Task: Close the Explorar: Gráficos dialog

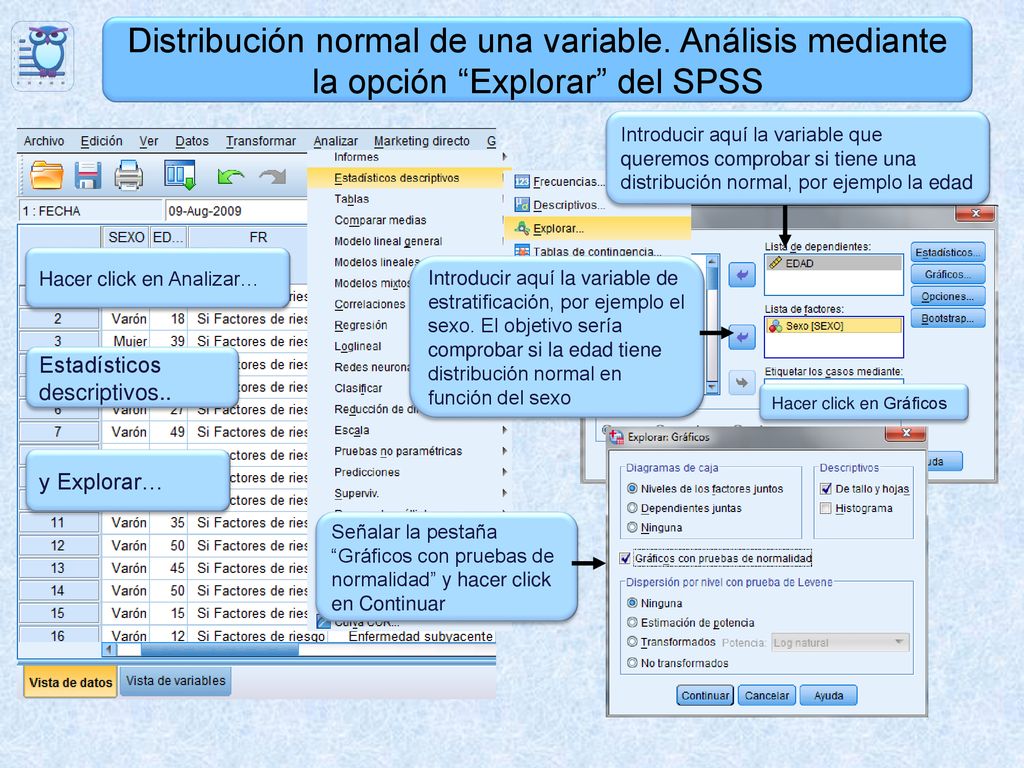Action: coord(905,433)
